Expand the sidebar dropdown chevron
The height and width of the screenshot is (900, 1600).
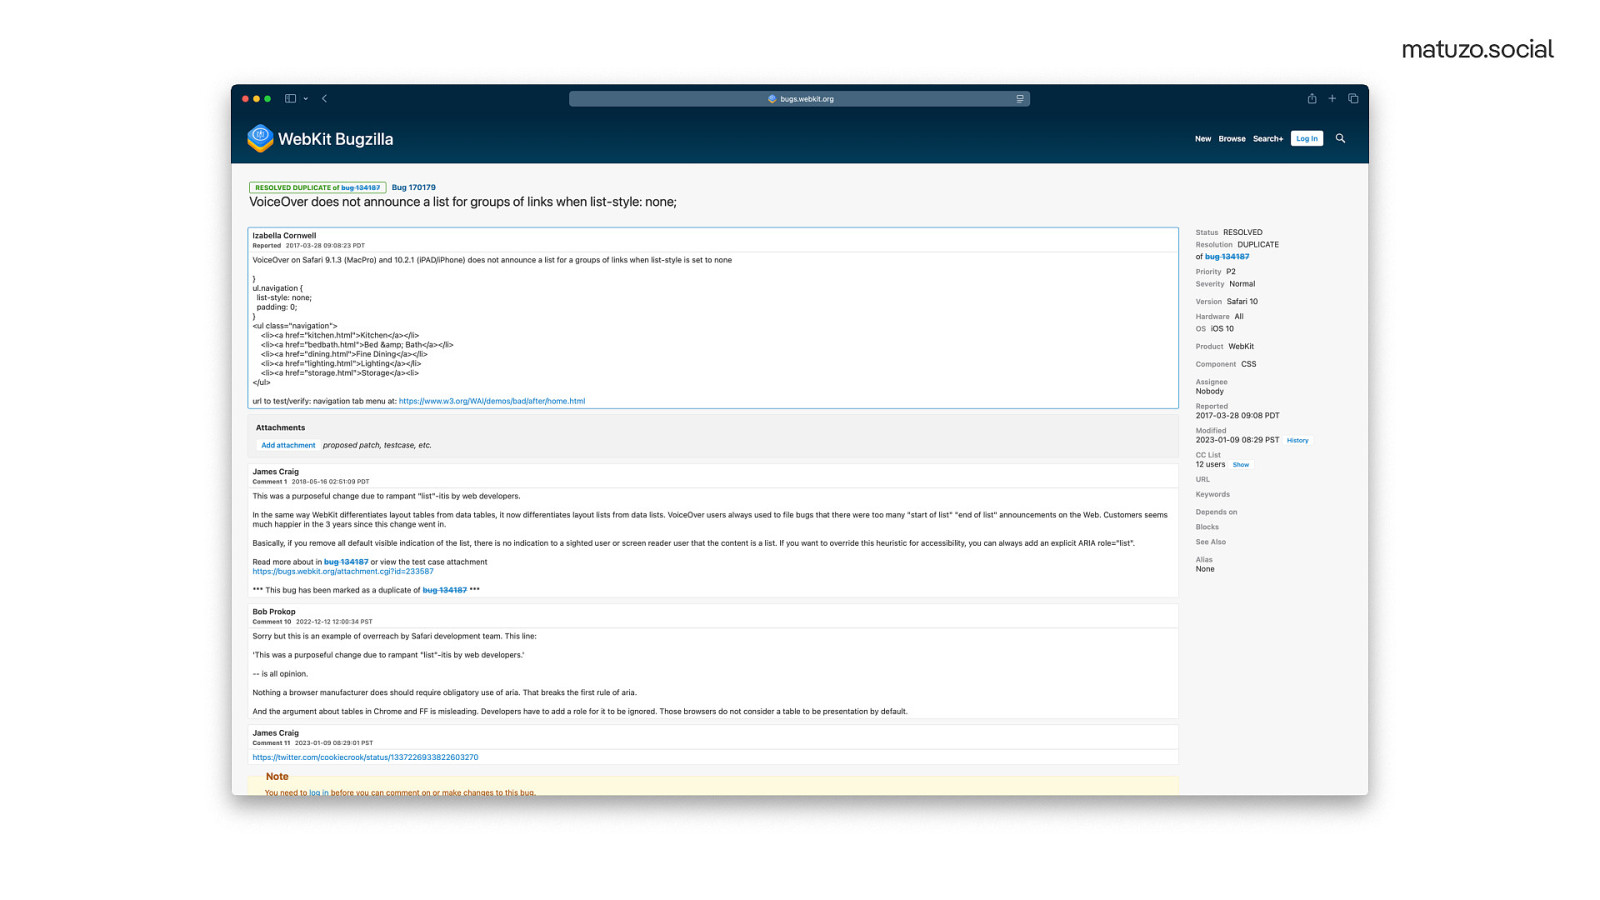click(306, 99)
